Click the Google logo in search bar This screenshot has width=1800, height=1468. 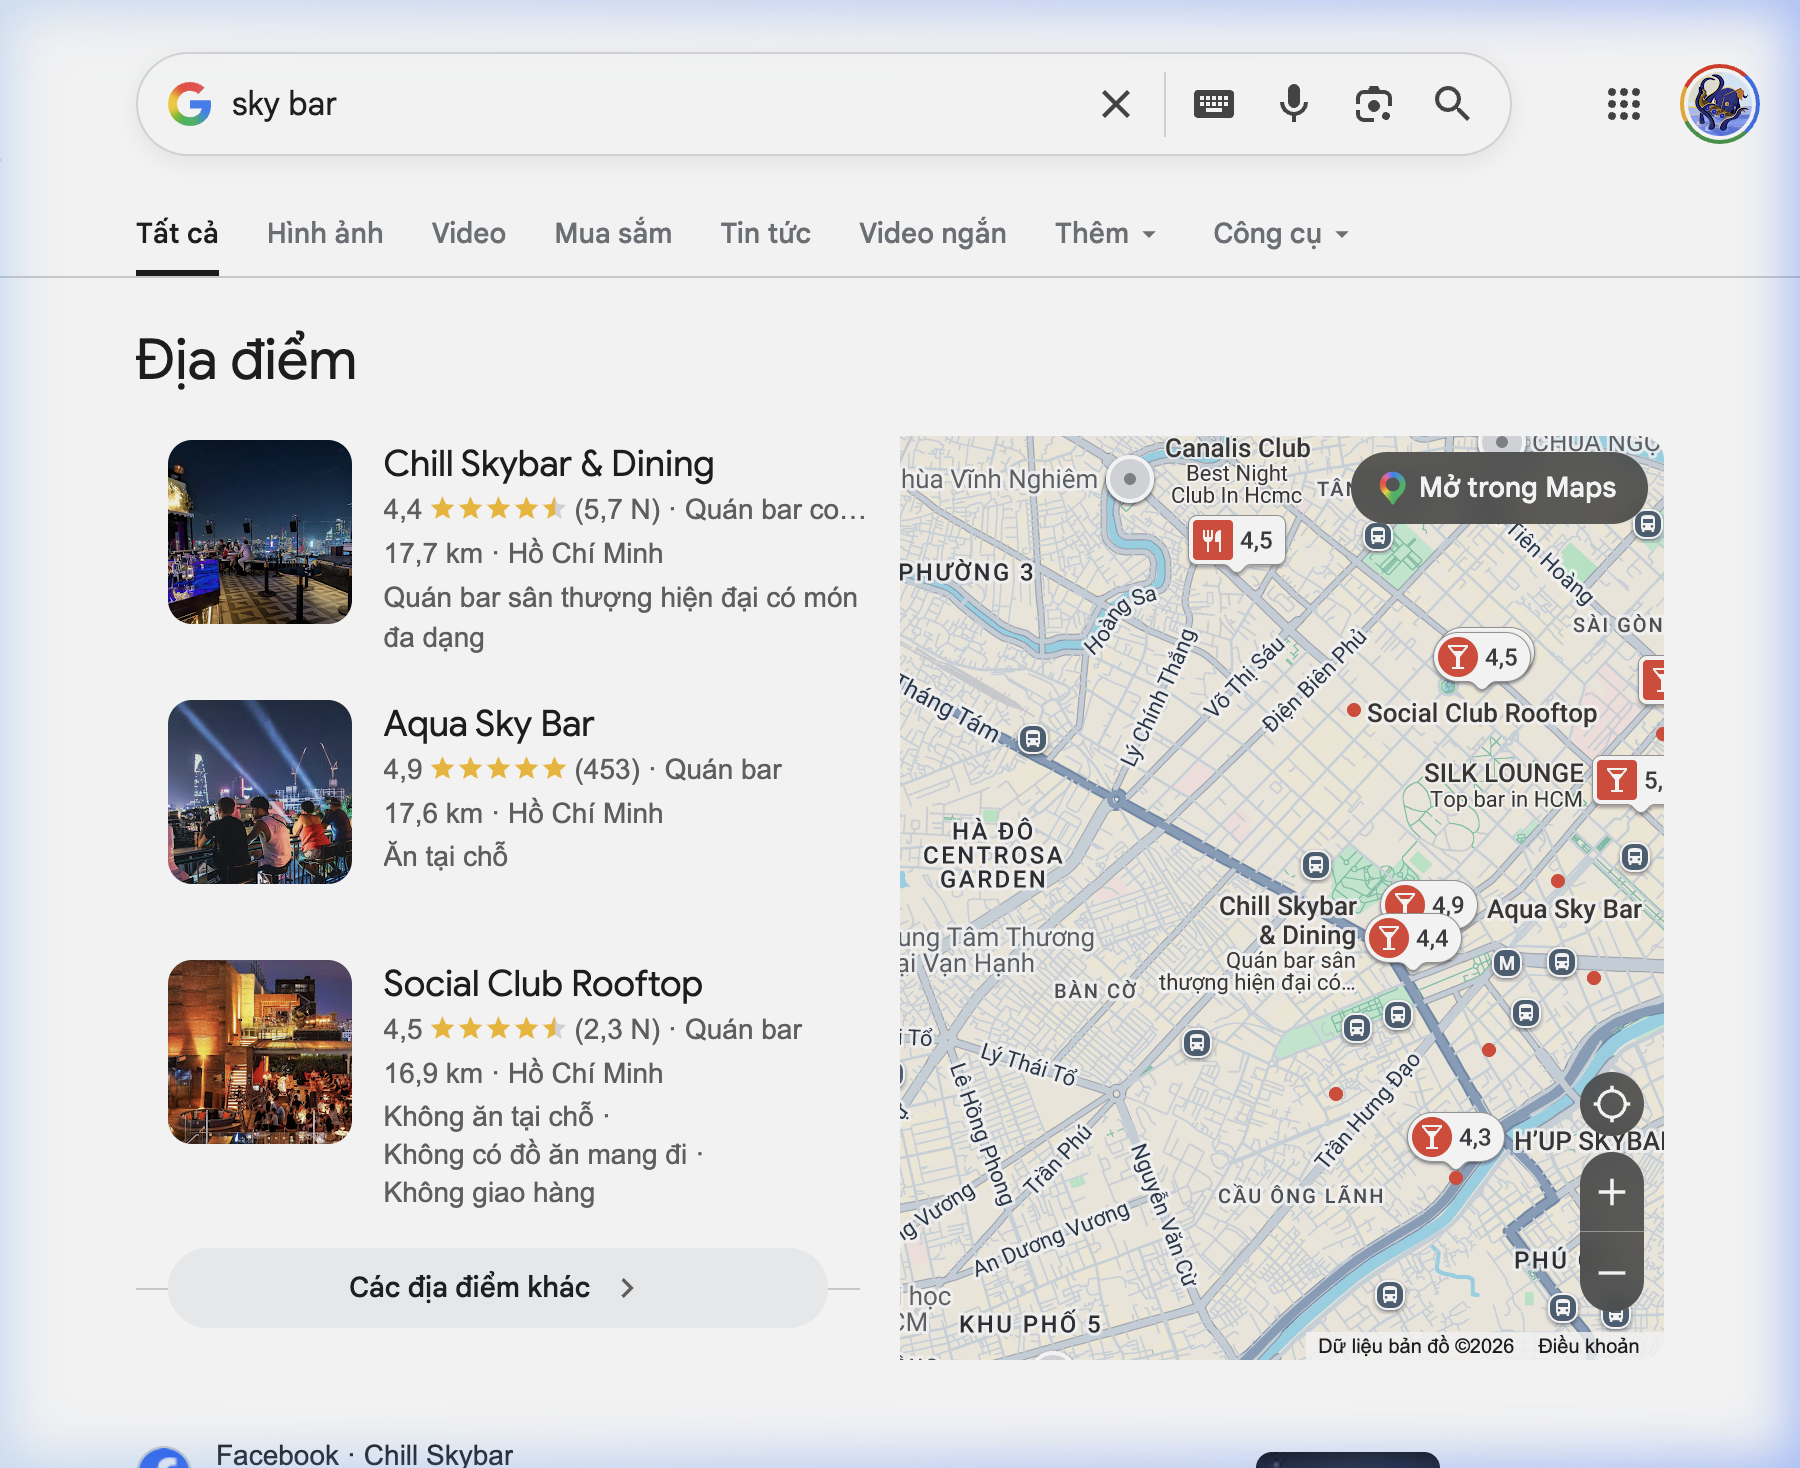190,104
